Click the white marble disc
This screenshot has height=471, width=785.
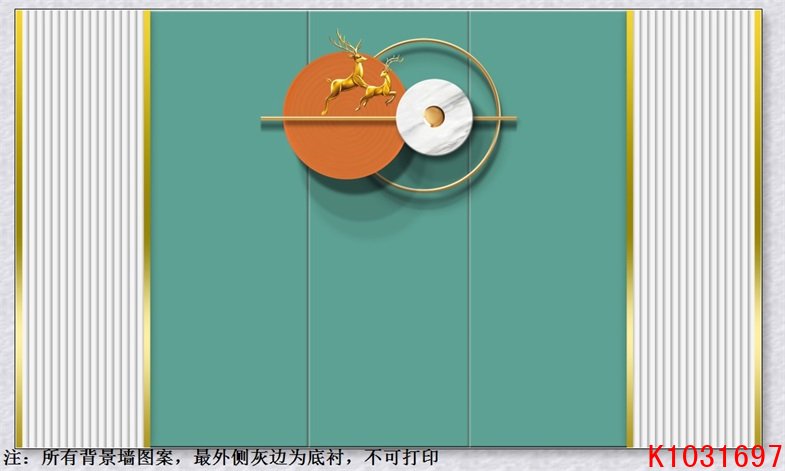(x=435, y=117)
